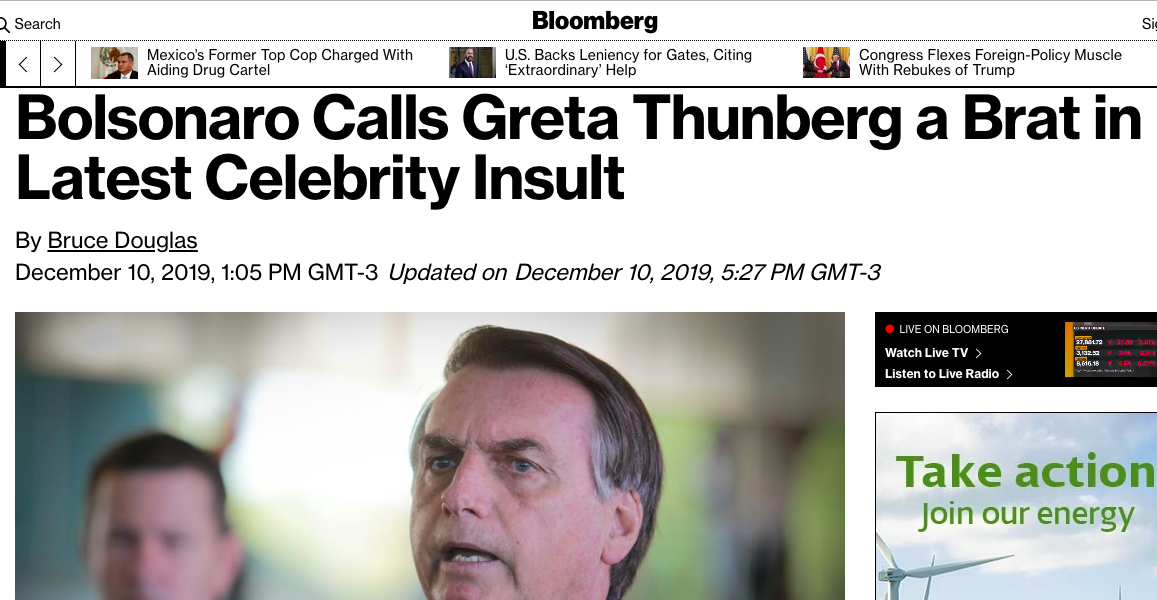Screen dimensions: 1157x600
Task: Click the Search label in the header
Action: pos(38,24)
